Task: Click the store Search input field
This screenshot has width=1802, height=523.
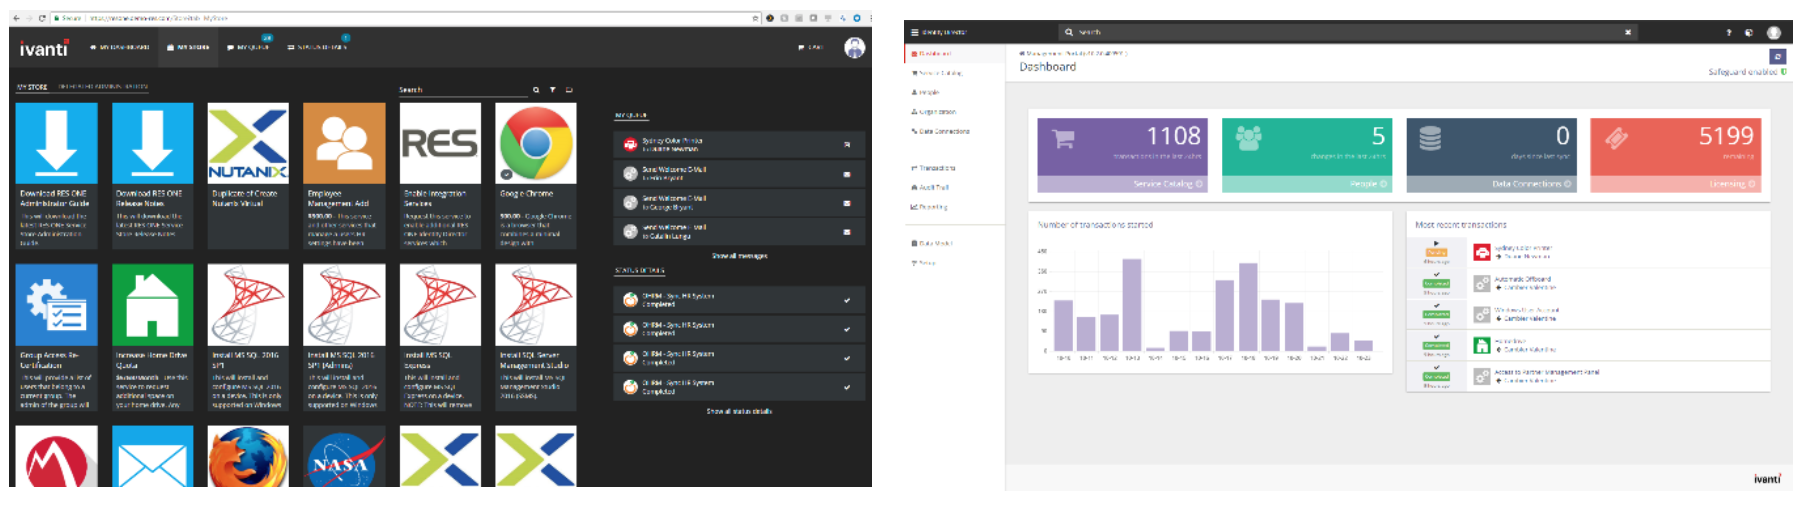Action: tap(462, 90)
